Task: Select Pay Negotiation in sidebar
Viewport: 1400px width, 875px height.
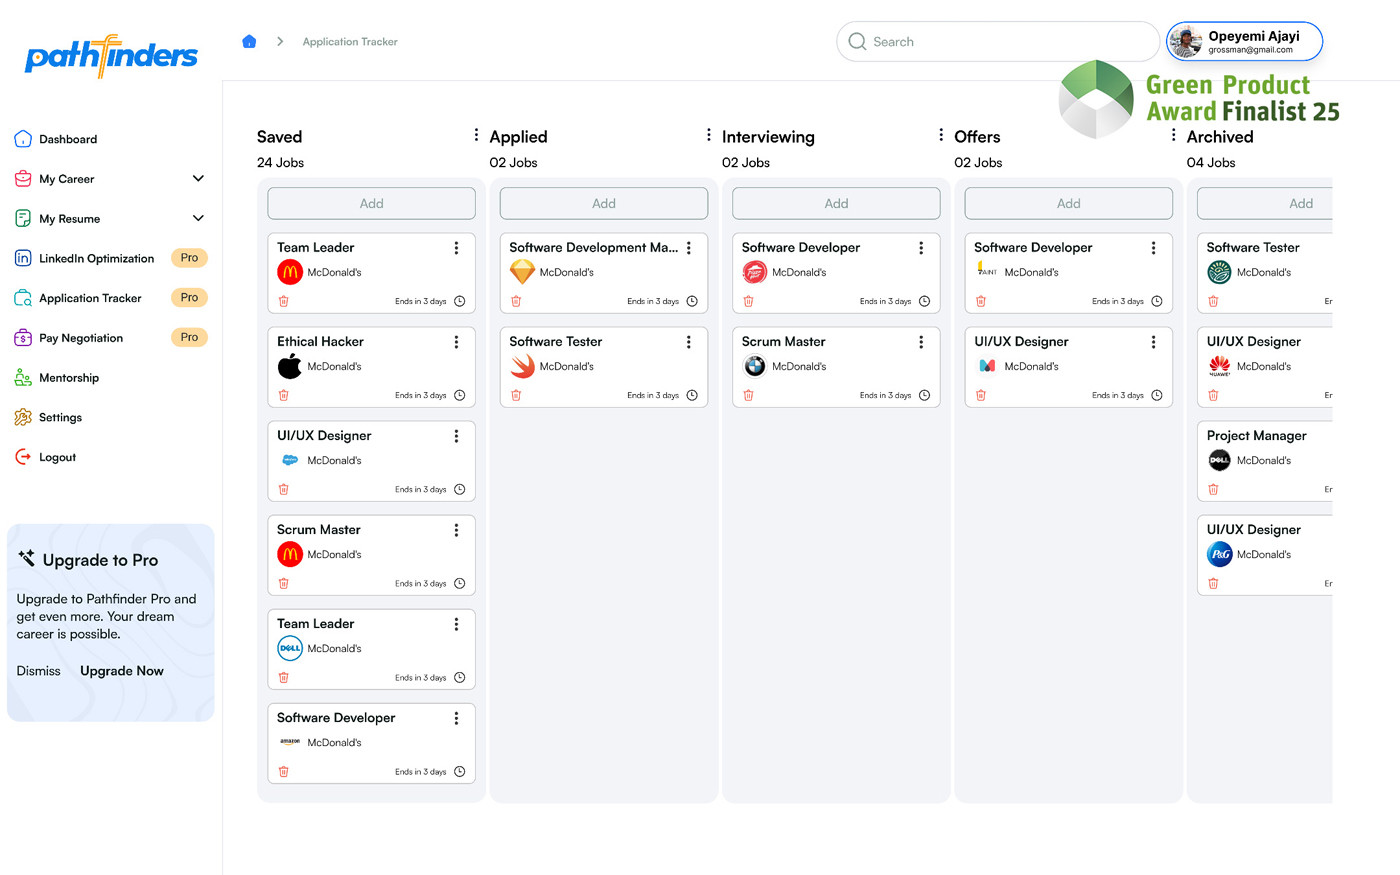Action: coord(81,338)
